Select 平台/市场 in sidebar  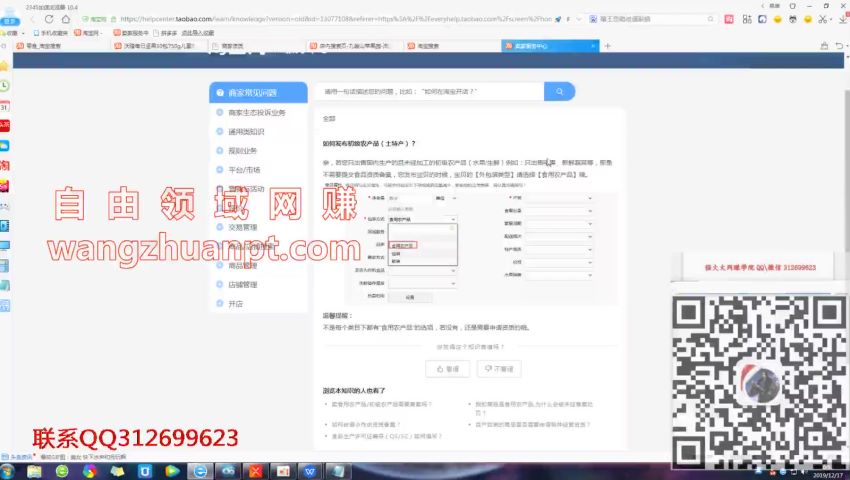click(x=244, y=170)
